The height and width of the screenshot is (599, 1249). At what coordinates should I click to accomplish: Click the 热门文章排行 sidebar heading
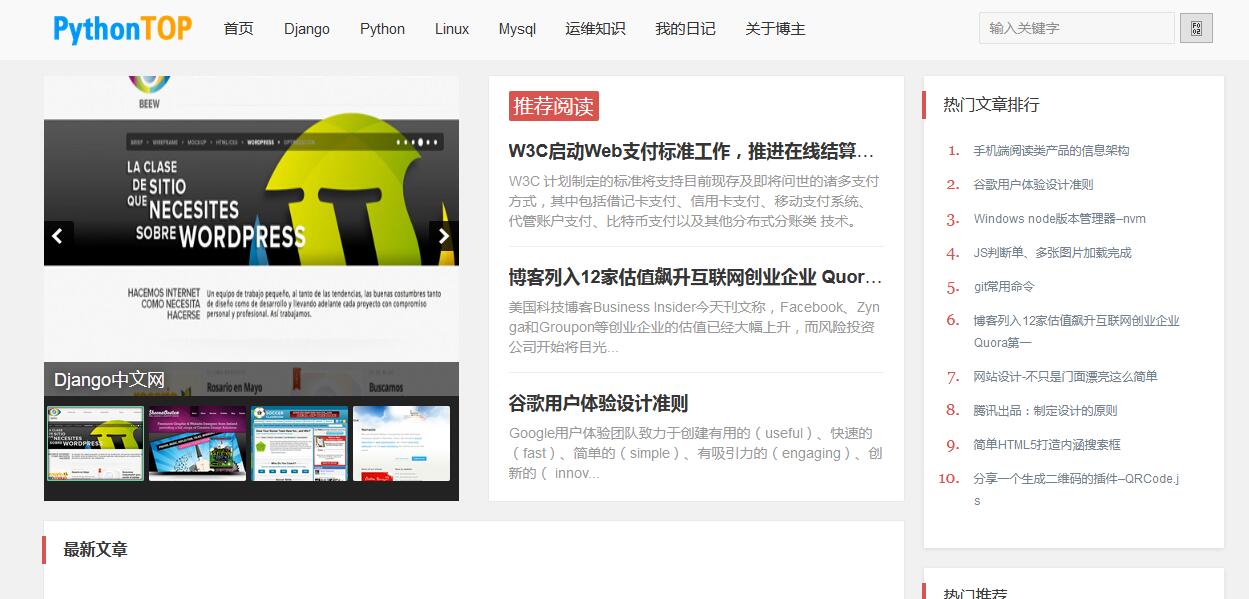(991, 105)
